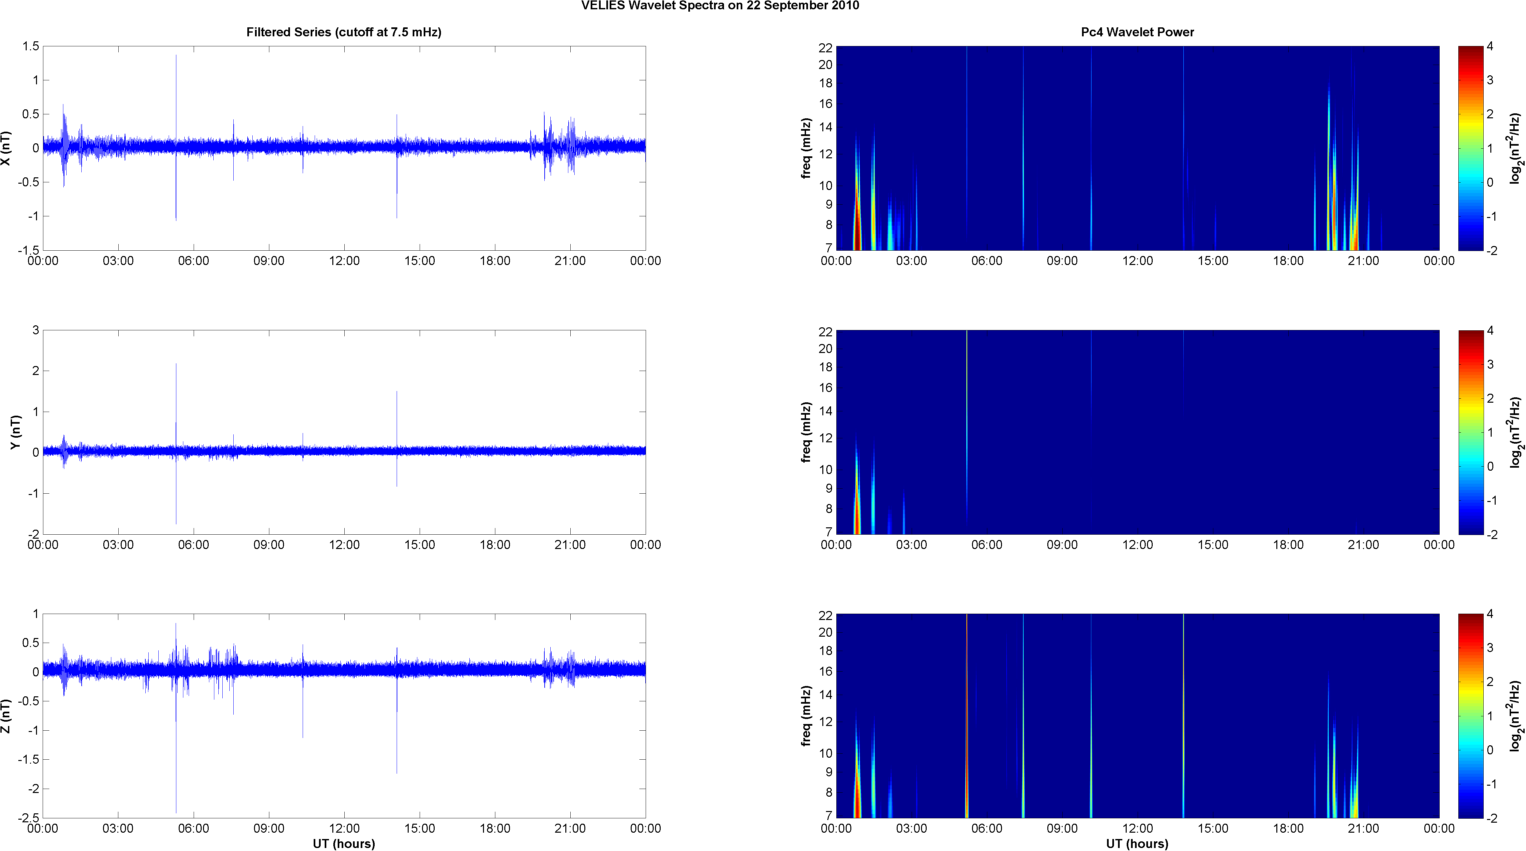1526x851 pixels.
Task: Click the 'Y (nT)' y-axis label
Action: point(15,432)
